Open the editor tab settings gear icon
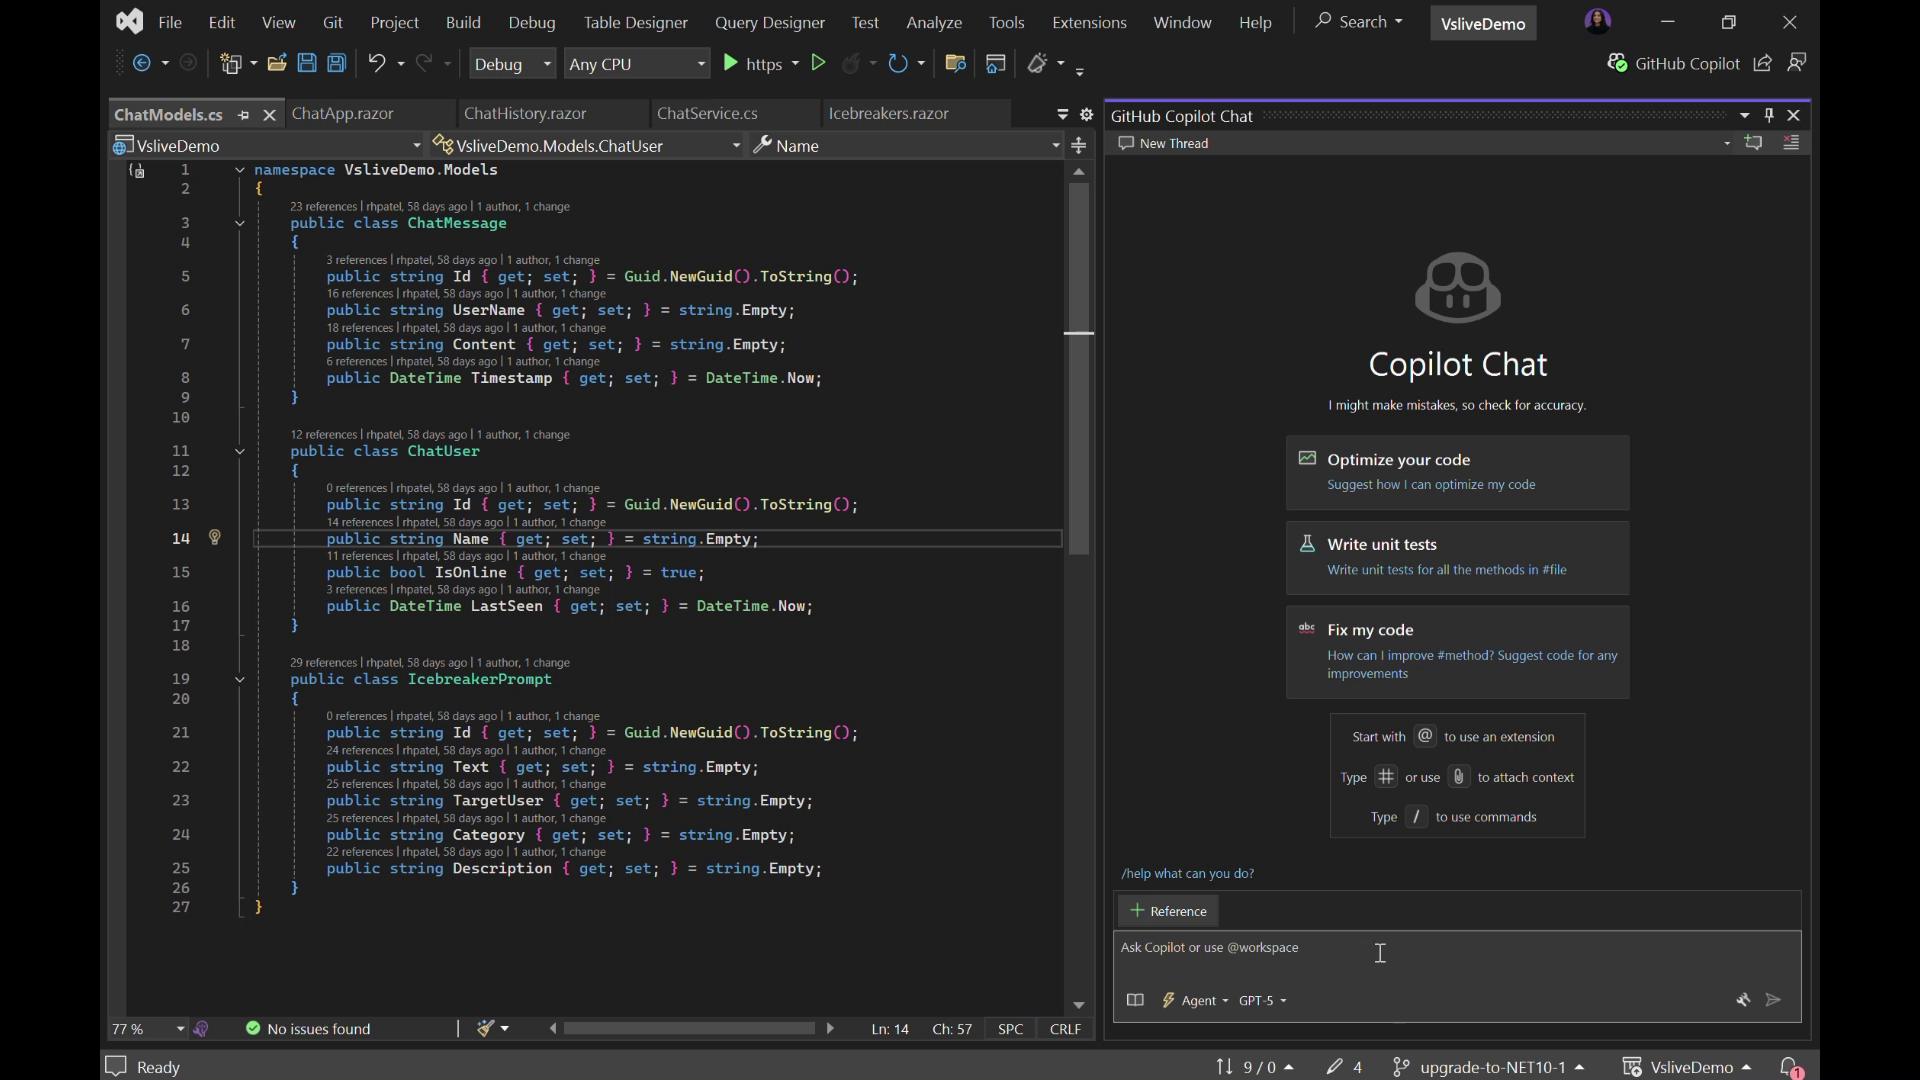The height and width of the screenshot is (1080, 1920). click(1087, 115)
